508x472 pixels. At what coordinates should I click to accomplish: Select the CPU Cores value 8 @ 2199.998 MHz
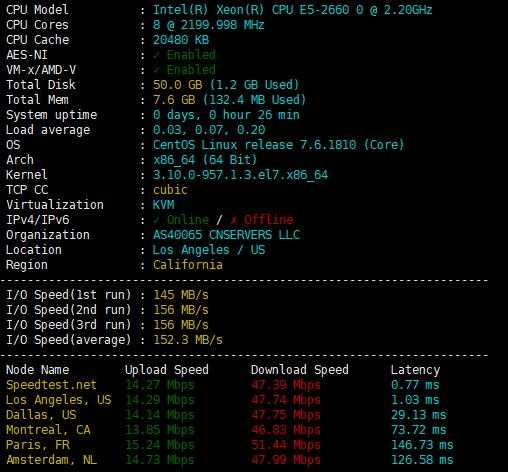pos(208,25)
